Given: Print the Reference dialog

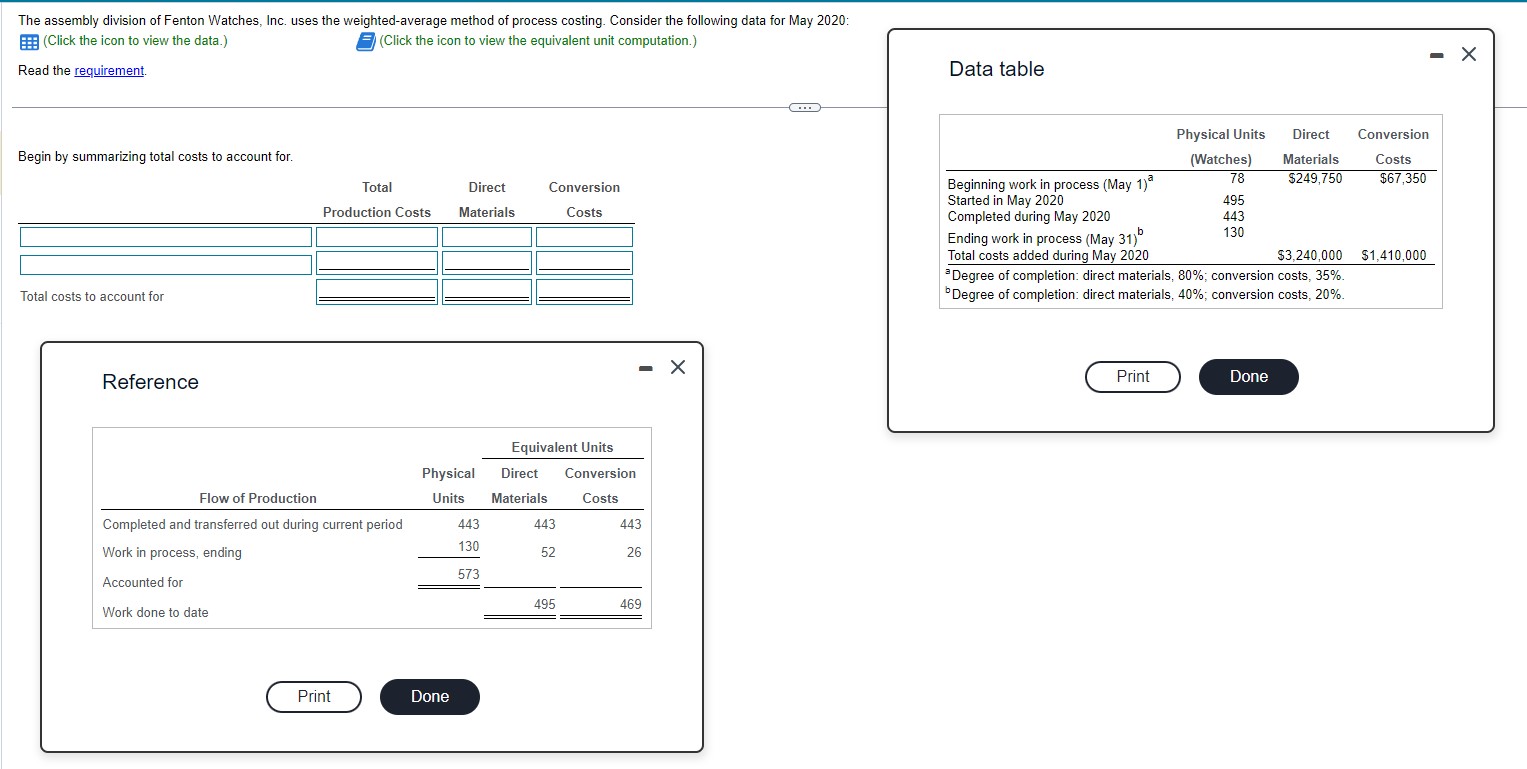Looking at the screenshot, I should (x=314, y=697).
